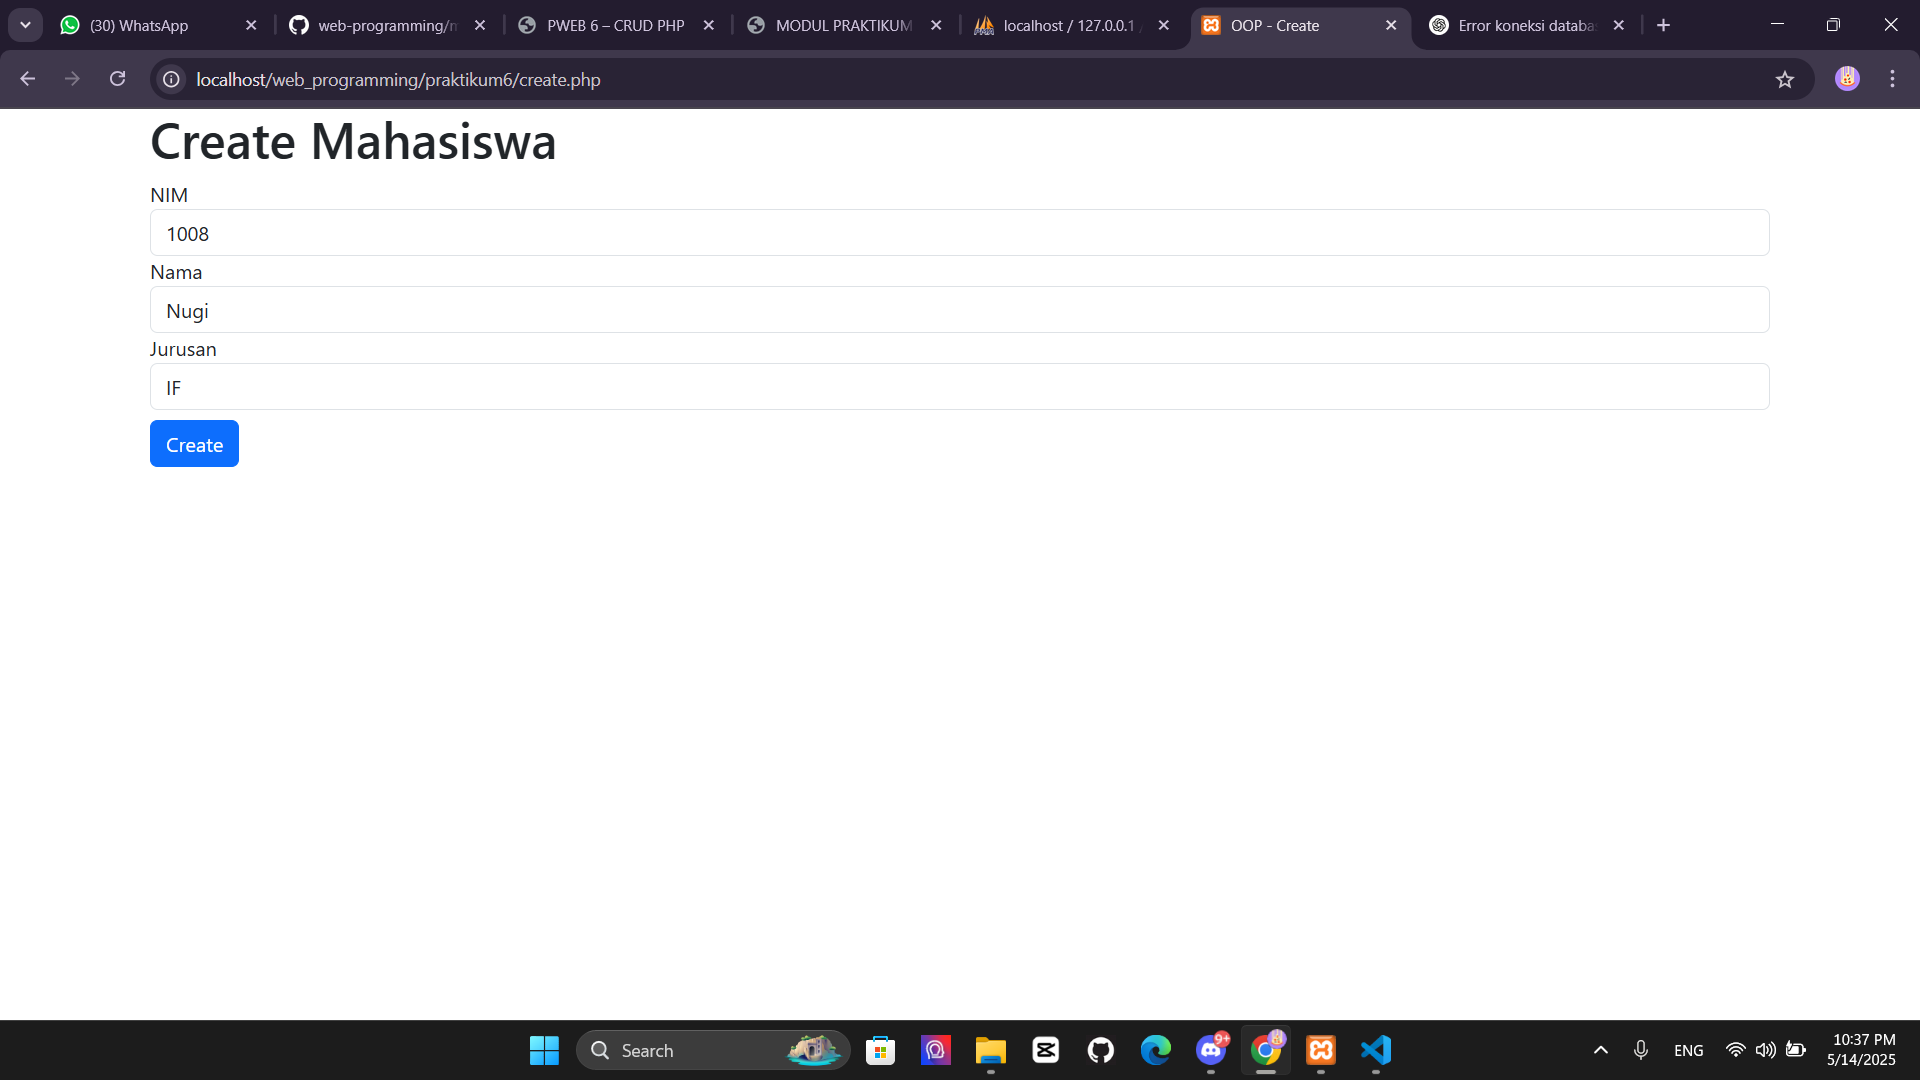The image size is (1920, 1080).
Task: Open Discord from the taskbar
Action: pos(1211,1050)
